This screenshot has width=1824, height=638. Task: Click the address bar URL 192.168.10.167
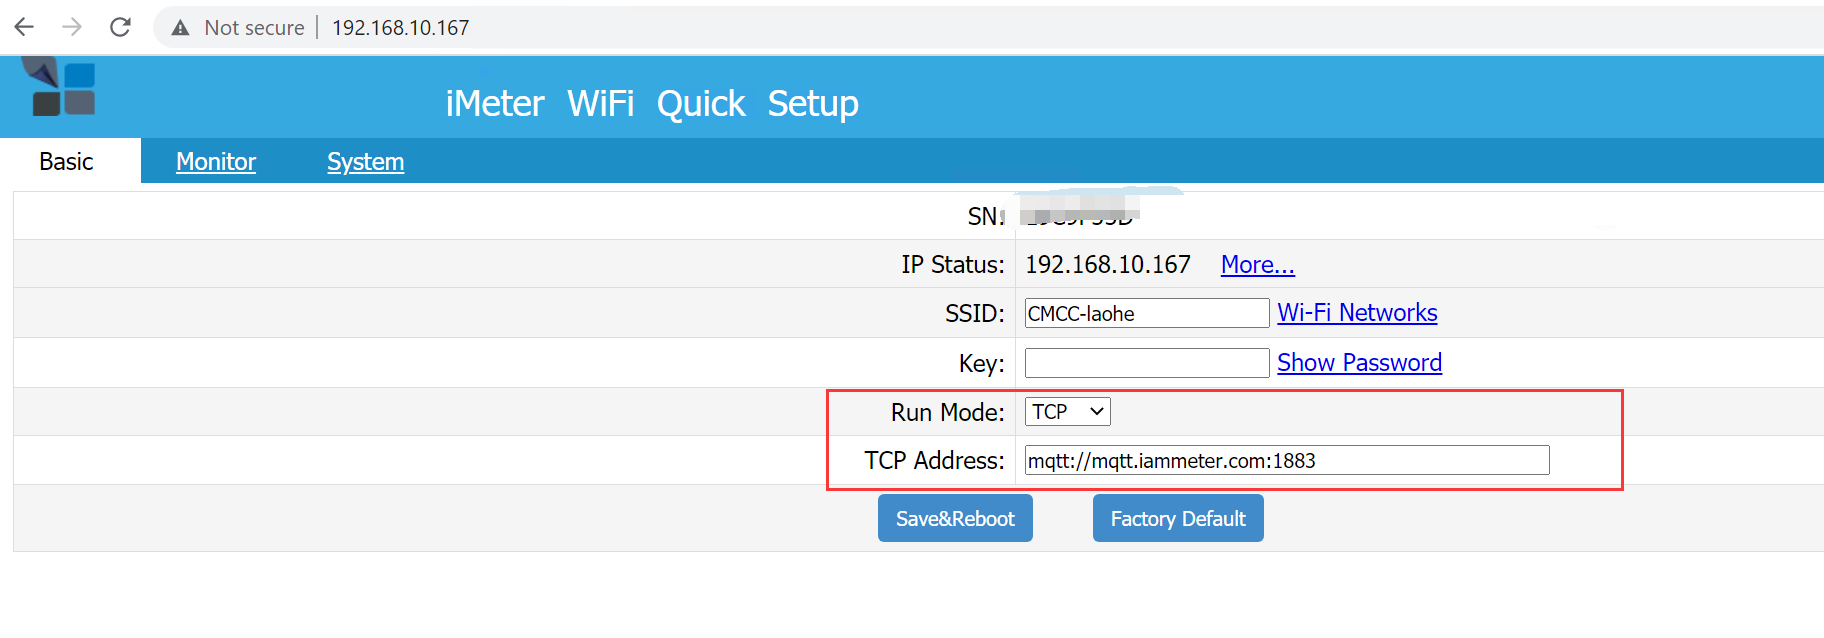tap(400, 28)
